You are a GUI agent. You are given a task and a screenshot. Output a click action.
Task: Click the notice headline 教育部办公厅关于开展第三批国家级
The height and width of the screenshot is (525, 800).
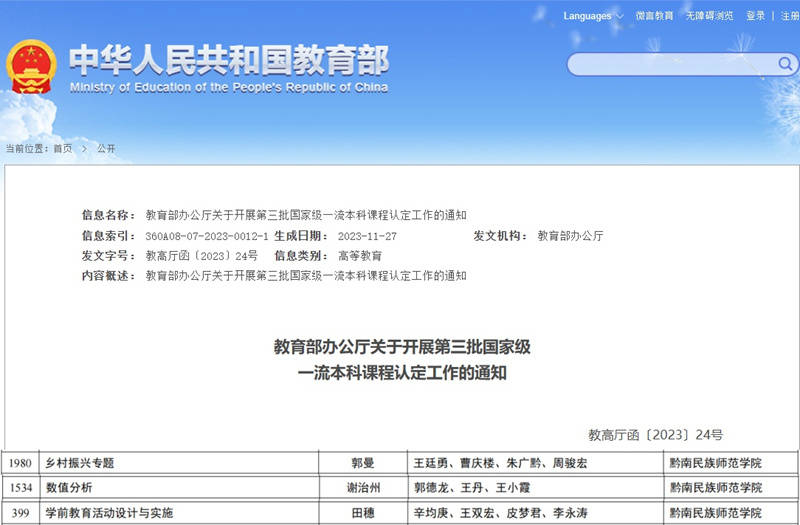coord(401,347)
